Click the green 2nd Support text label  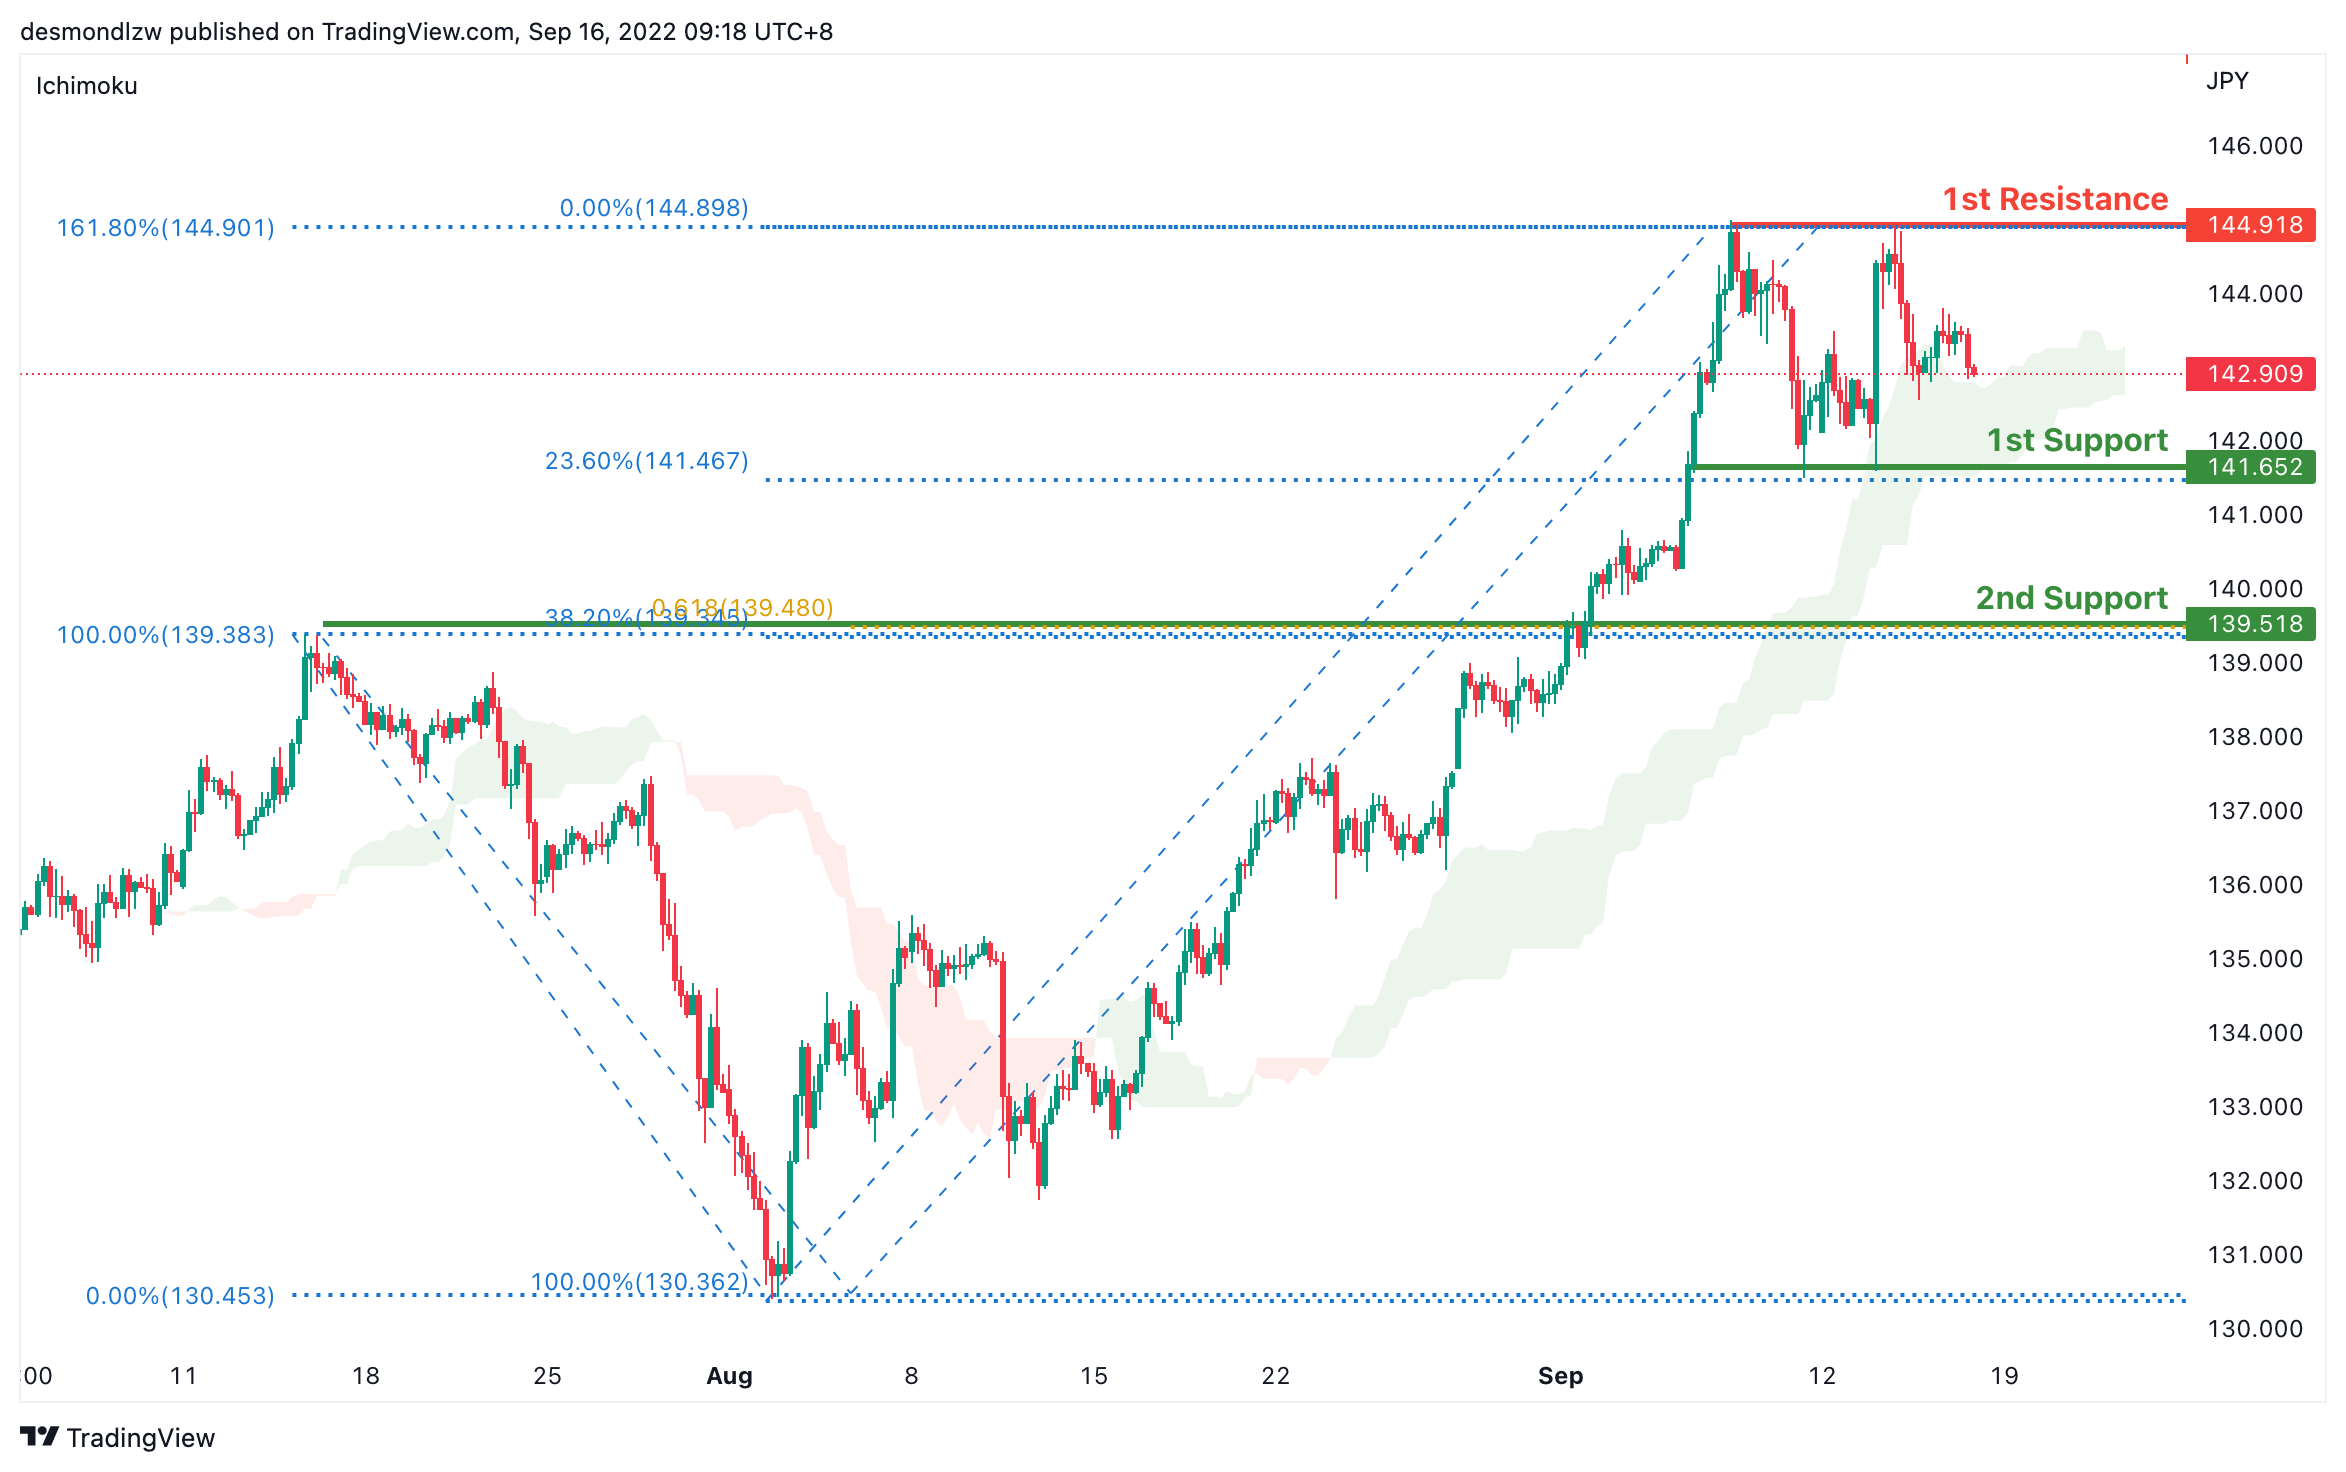pos(2070,598)
